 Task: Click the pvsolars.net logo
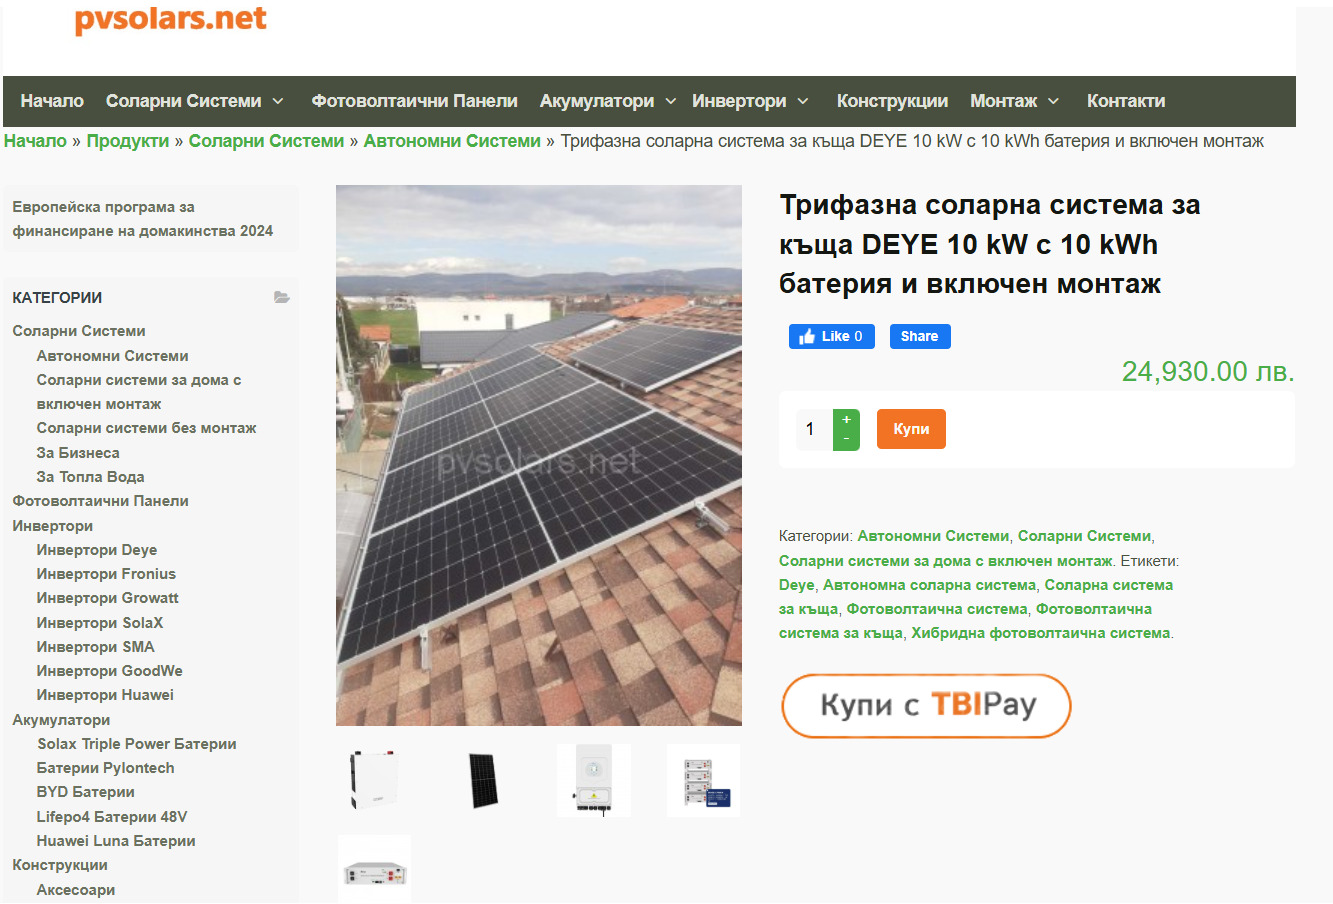tap(170, 18)
